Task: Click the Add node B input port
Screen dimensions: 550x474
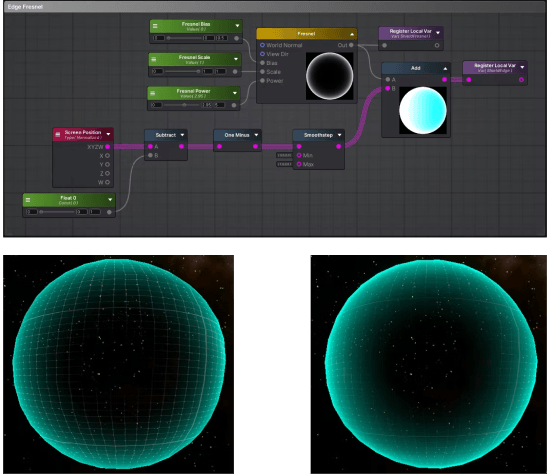Action: [x=388, y=88]
